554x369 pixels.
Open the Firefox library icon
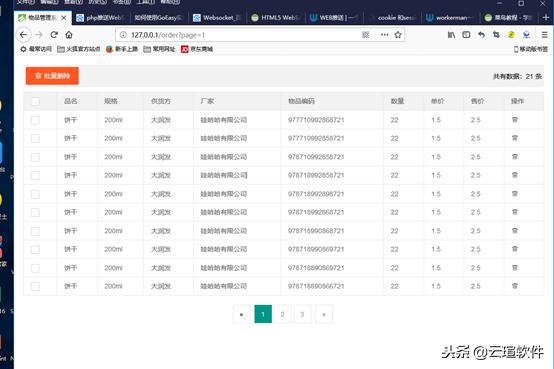tap(451, 35)
